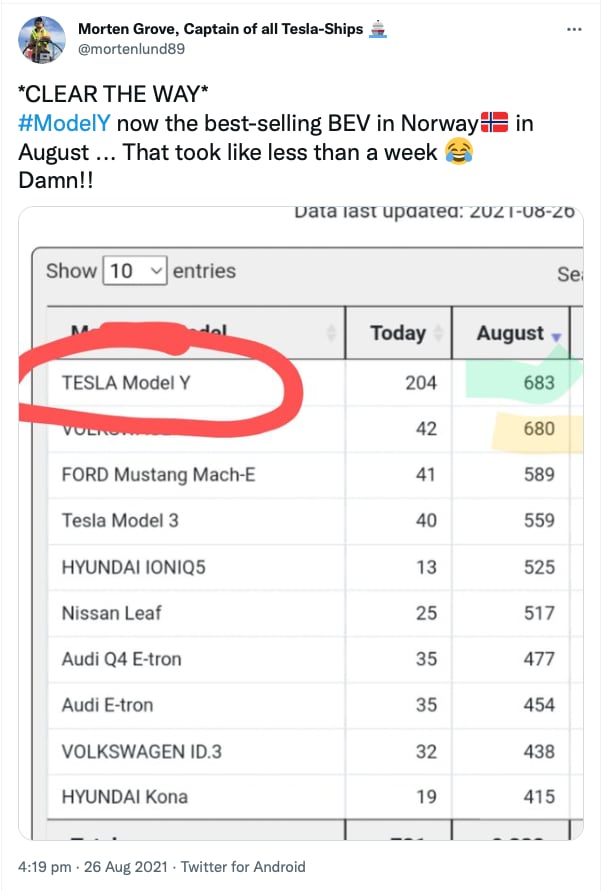Image resolution: width=607 pixels, height=891 pixels.
Task: Open the 4:19 pm 26 Aug 2021 timestamp
Action: click(93, 867)
